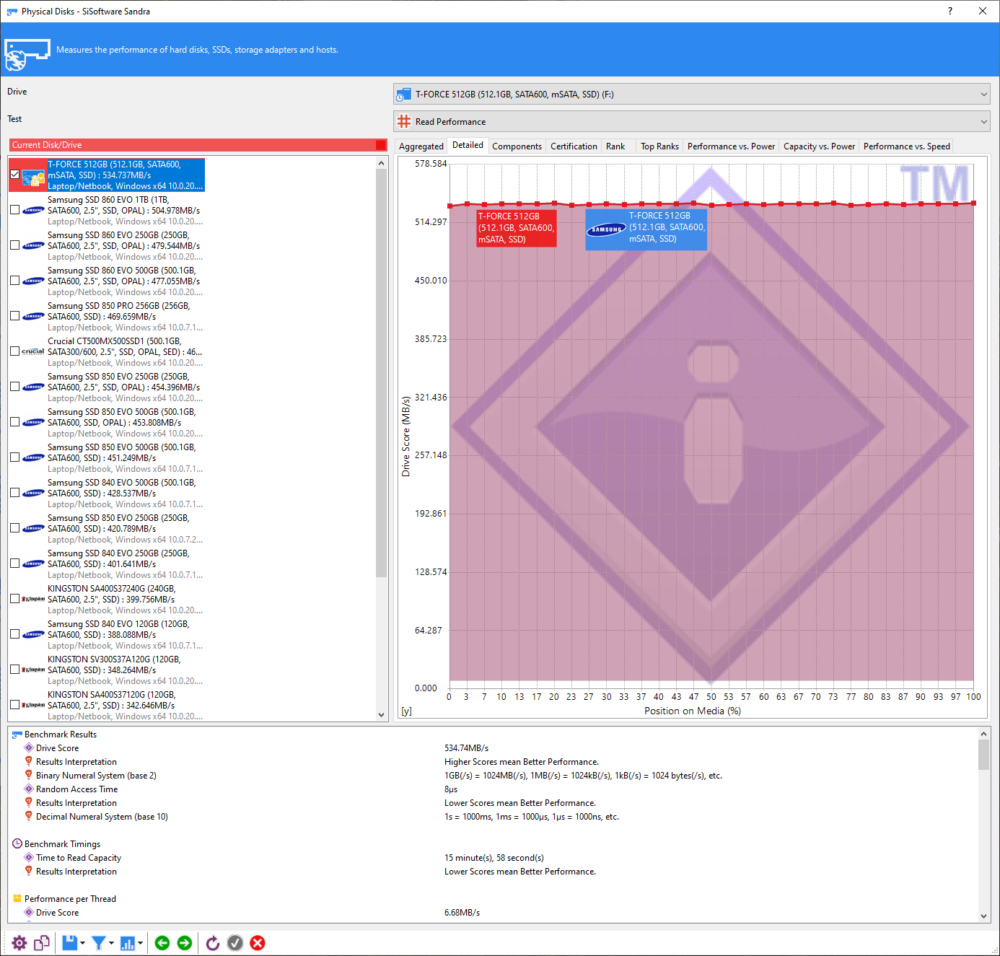Viewport: 1000px width, 956px height.
Task: Click the blue filter funnel icon
Action: (x=99, y=943)
